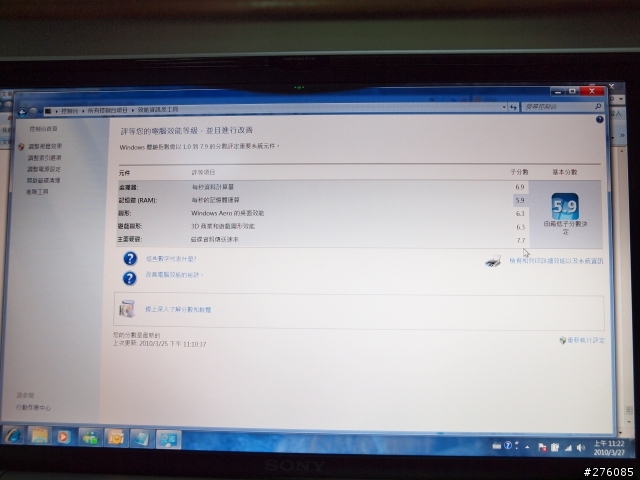The image size is (640, 480).
Task: Maximize the performance window
Action: click(x=572, y=91)
